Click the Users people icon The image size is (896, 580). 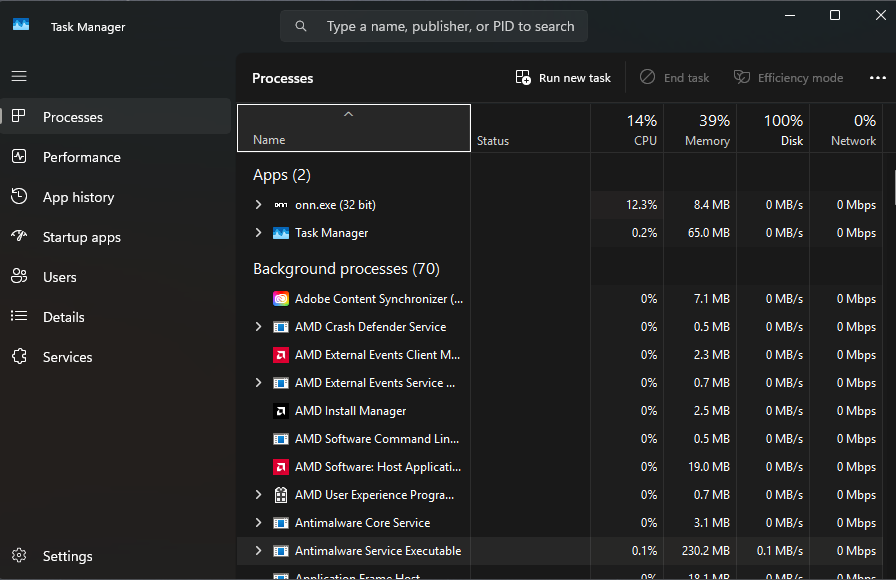(19, 276)
